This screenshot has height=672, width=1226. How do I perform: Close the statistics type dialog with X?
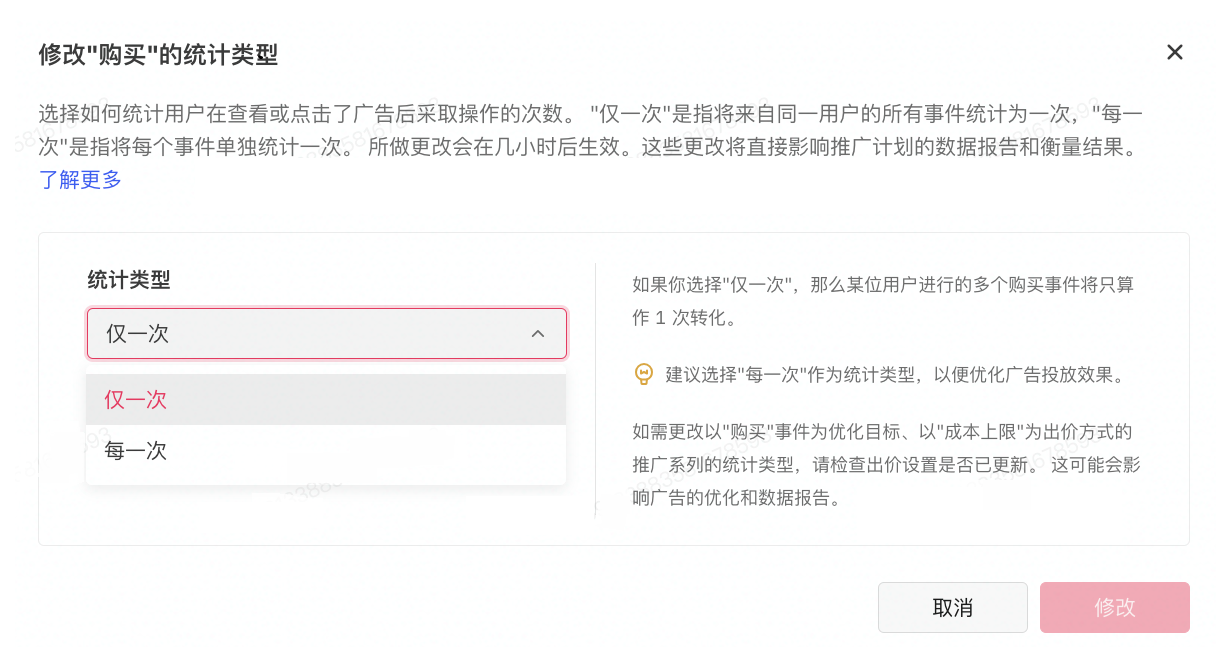[1175, 53]
